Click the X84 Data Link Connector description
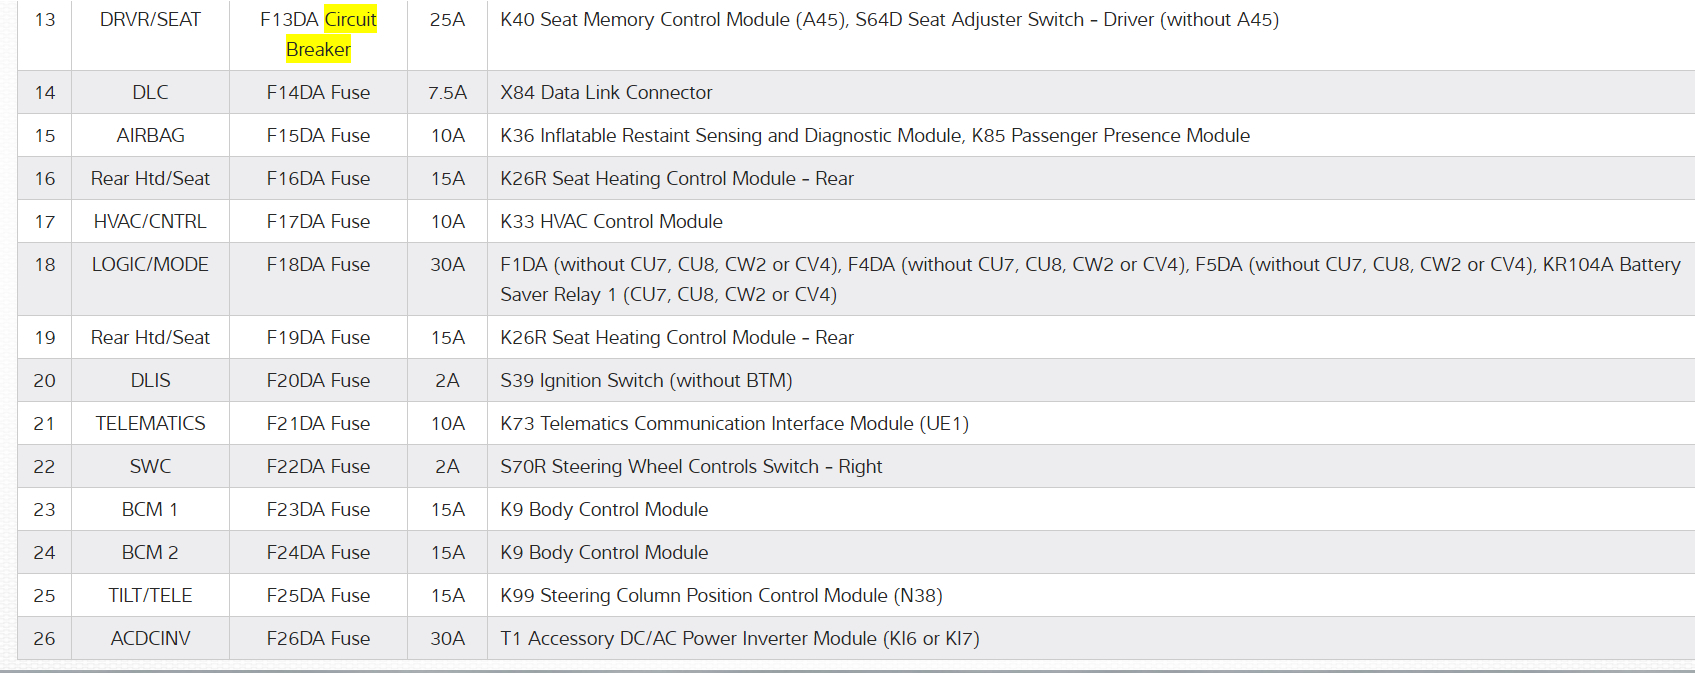The height and width of the screenshot is (673, 1695). 606,93
